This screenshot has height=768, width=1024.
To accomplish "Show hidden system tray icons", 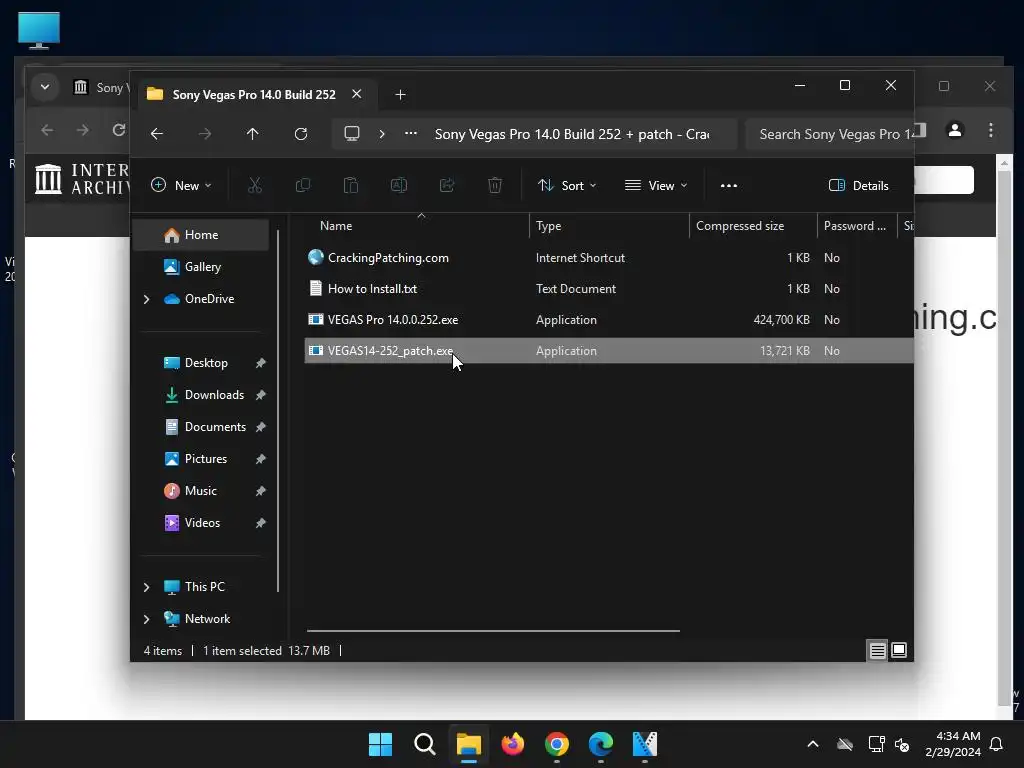I will (x=813, y=744).
